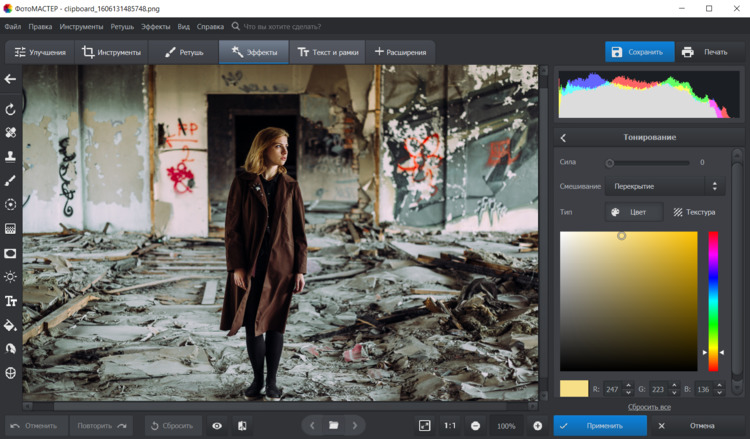Select the text tool in sidebar

11,301
